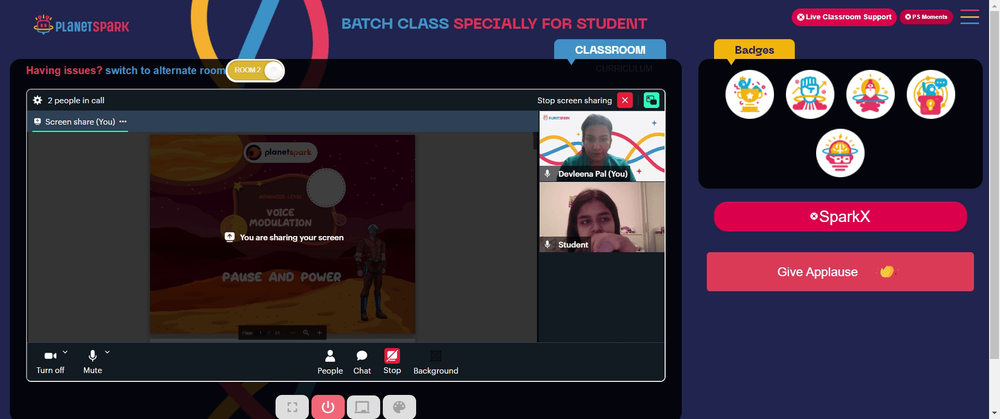
Task: Click the page number field in shared slide
Action: pos(261,333)
